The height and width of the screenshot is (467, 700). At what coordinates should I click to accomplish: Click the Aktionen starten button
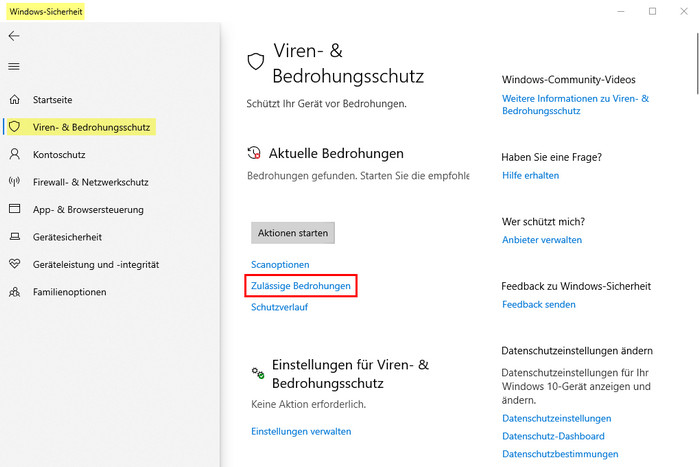tap(293, 233)
